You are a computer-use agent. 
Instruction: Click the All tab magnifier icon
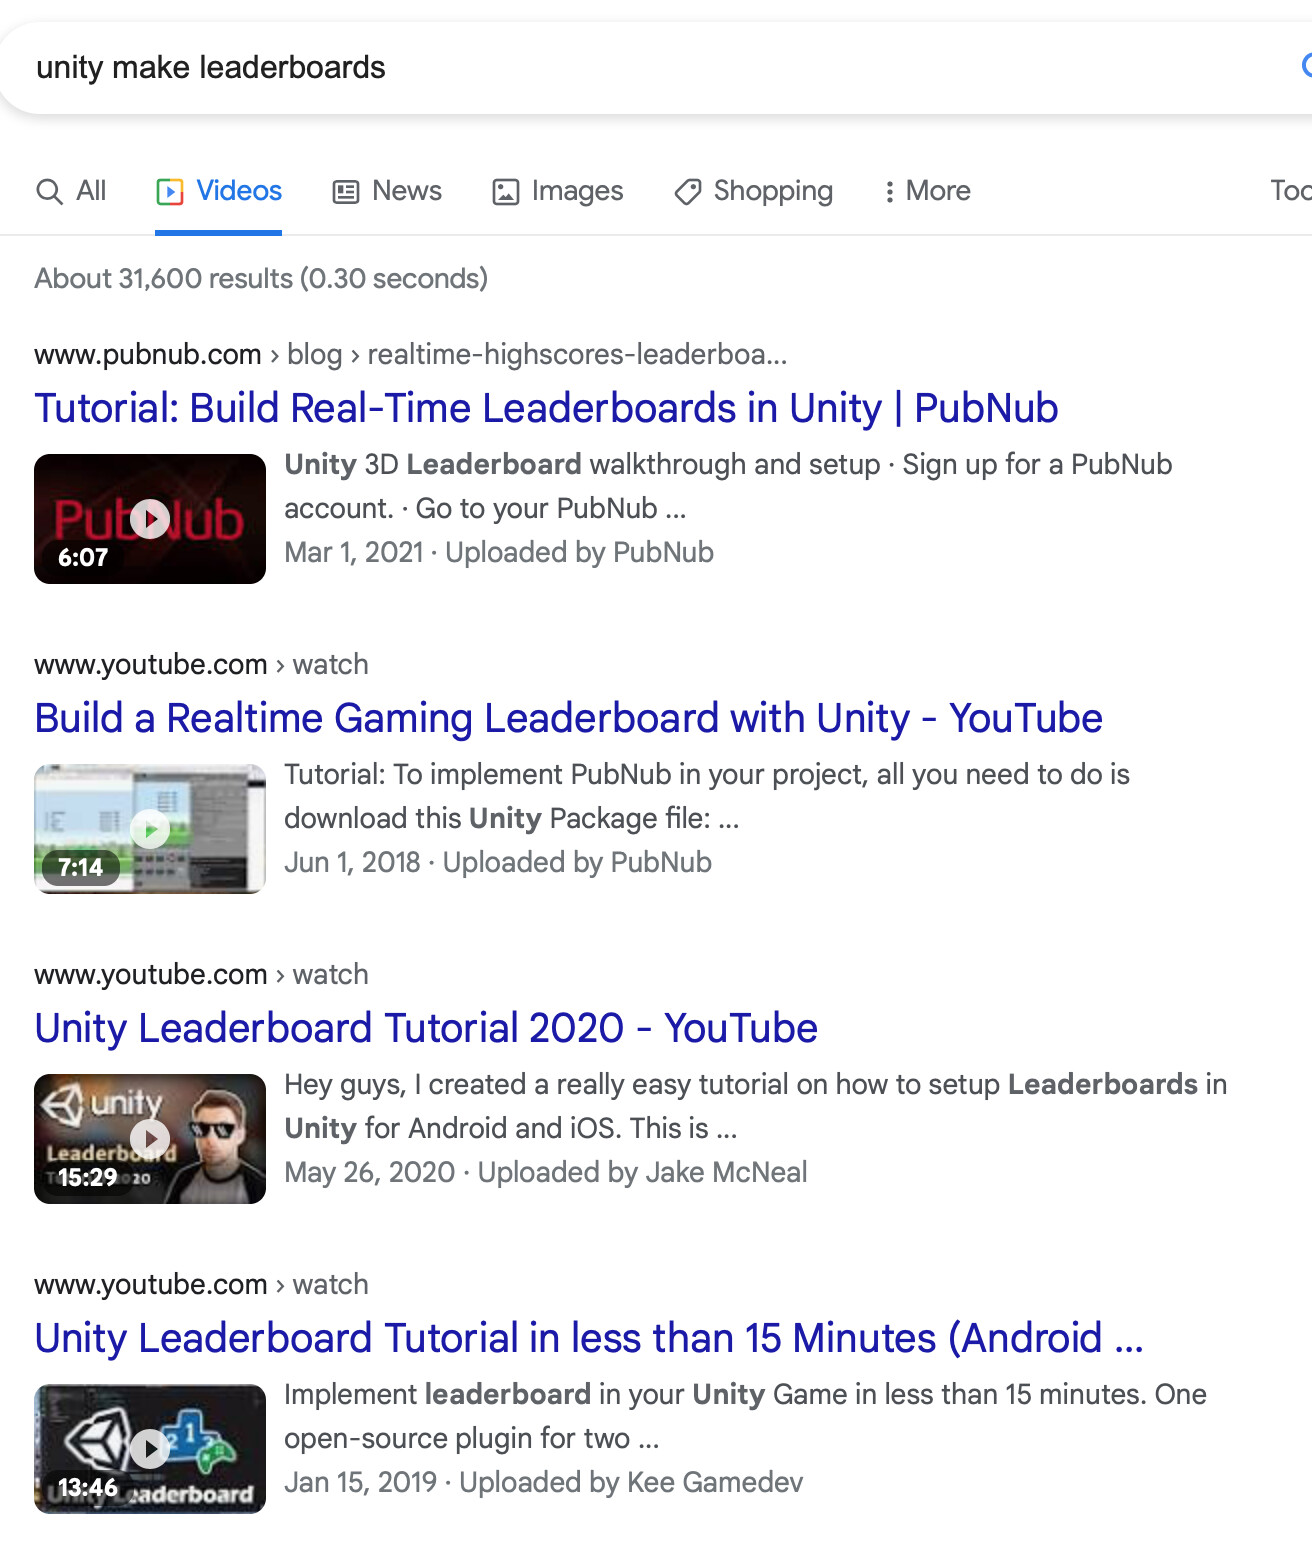tap(49, 191)
